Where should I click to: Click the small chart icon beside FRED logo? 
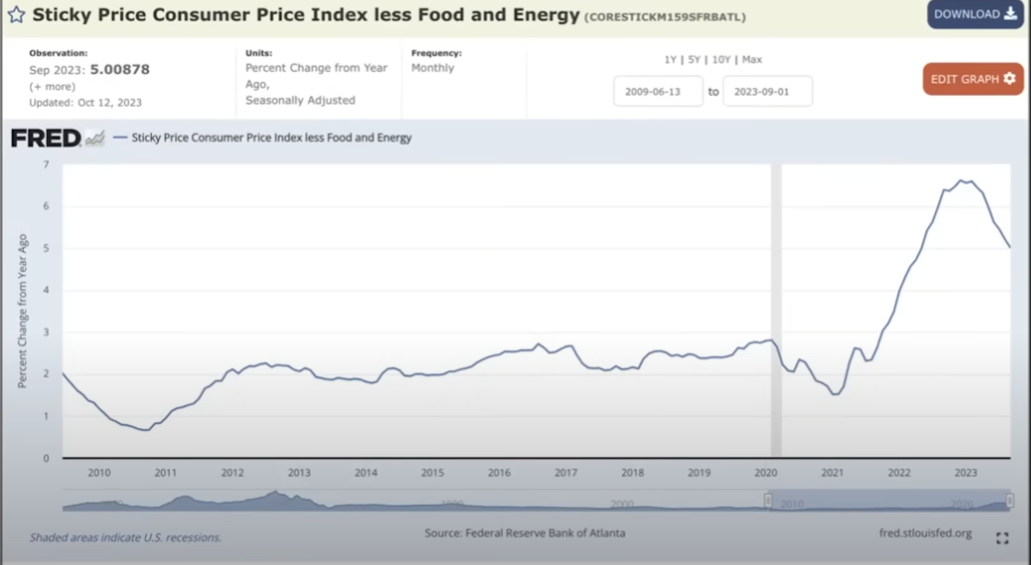pyautogui.click(x=95, y=138)
